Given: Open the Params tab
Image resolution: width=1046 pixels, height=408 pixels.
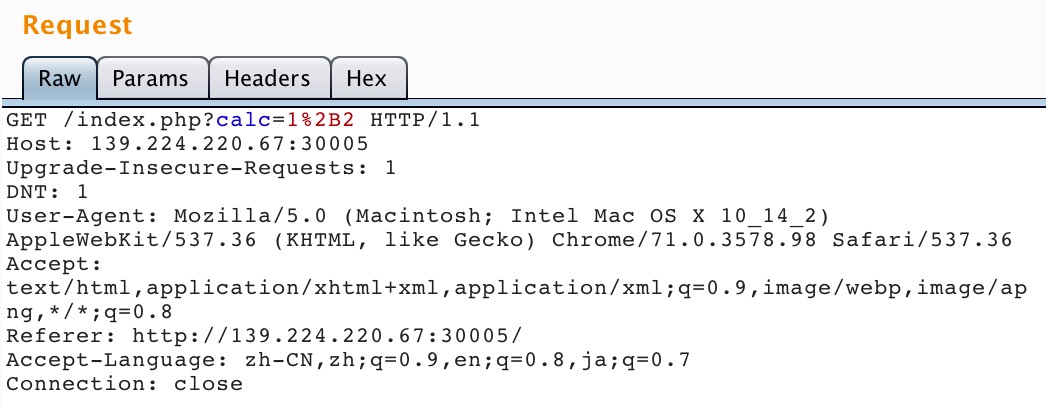Looking at the screenshot, I should pos(151,79).
